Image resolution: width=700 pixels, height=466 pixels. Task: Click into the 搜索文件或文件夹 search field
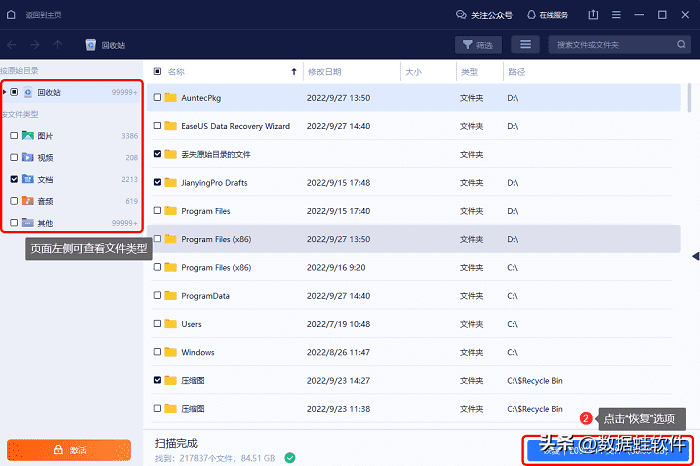coord(610,45)
